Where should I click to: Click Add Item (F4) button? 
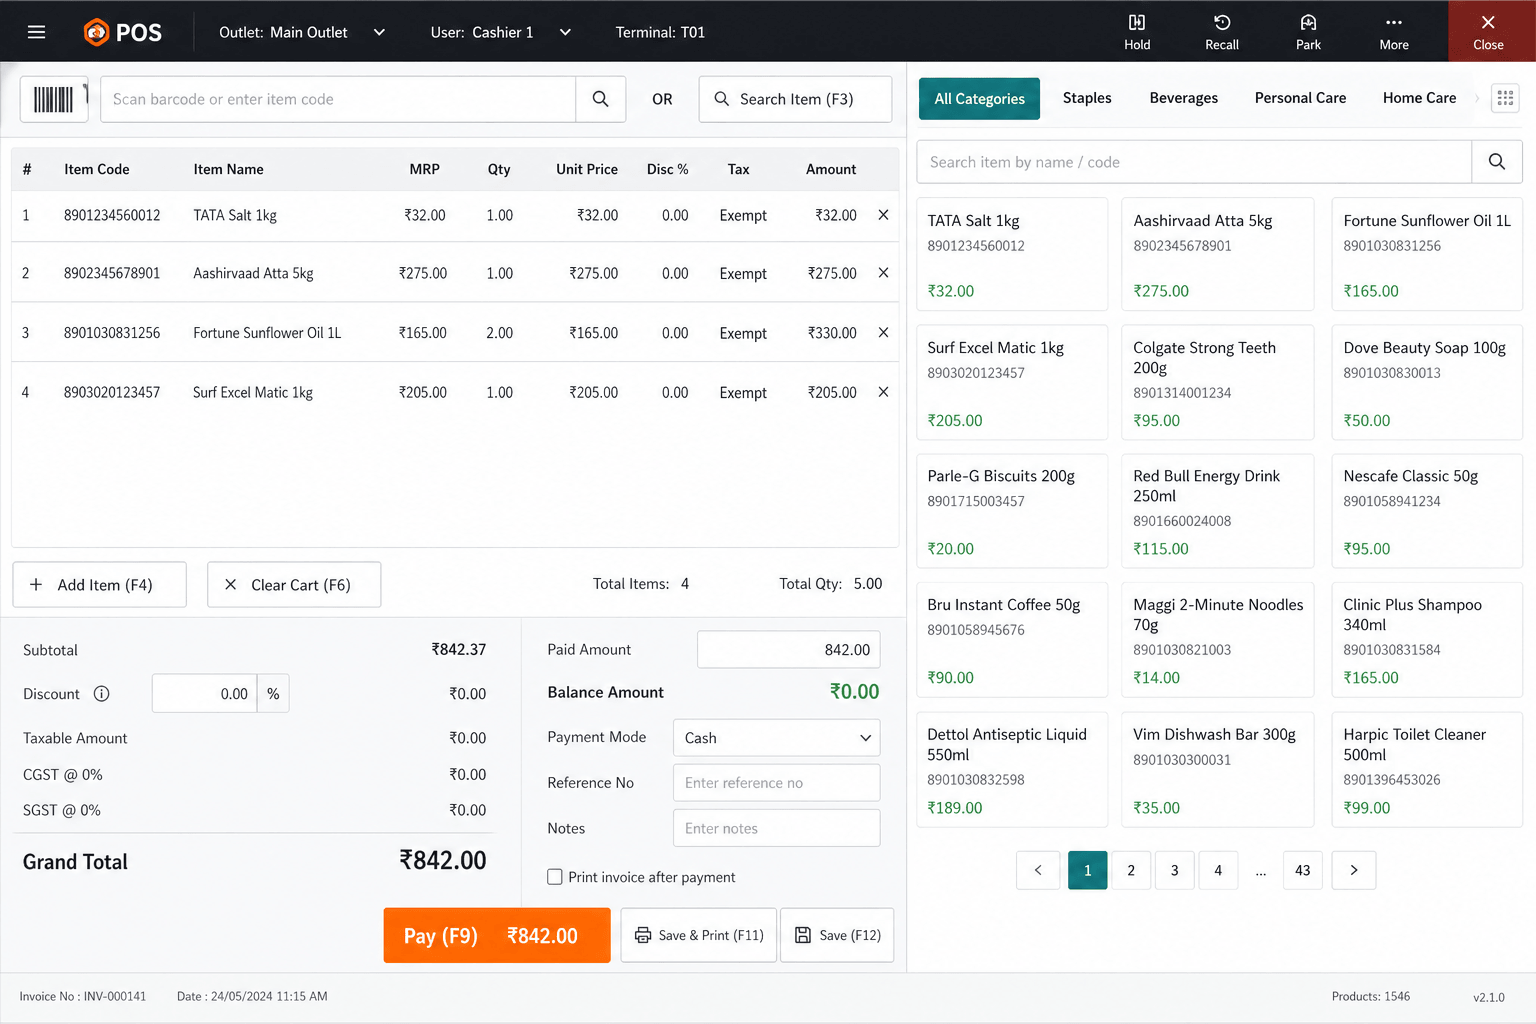point(99,585)
